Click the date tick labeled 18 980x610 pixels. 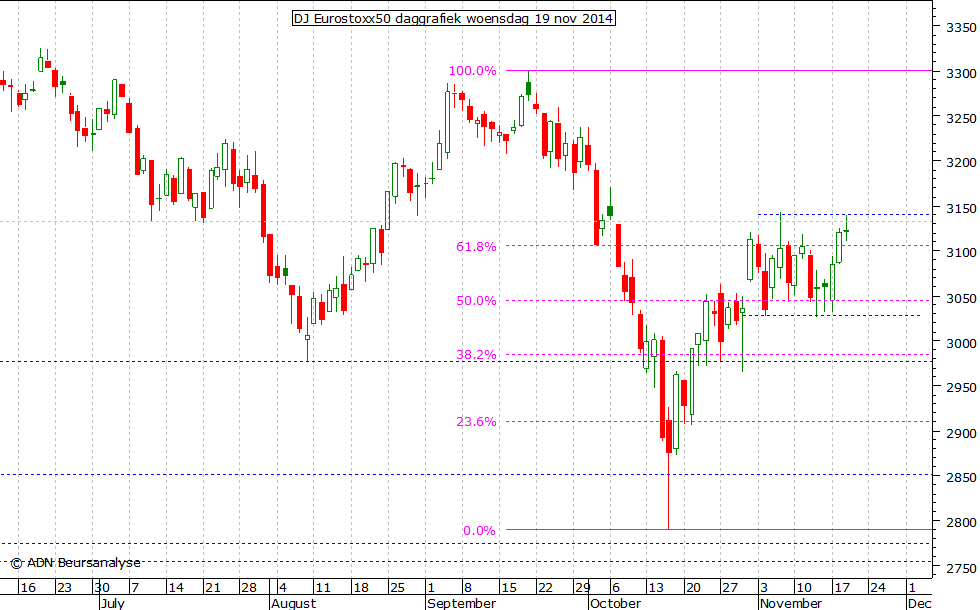coord(361,588)
